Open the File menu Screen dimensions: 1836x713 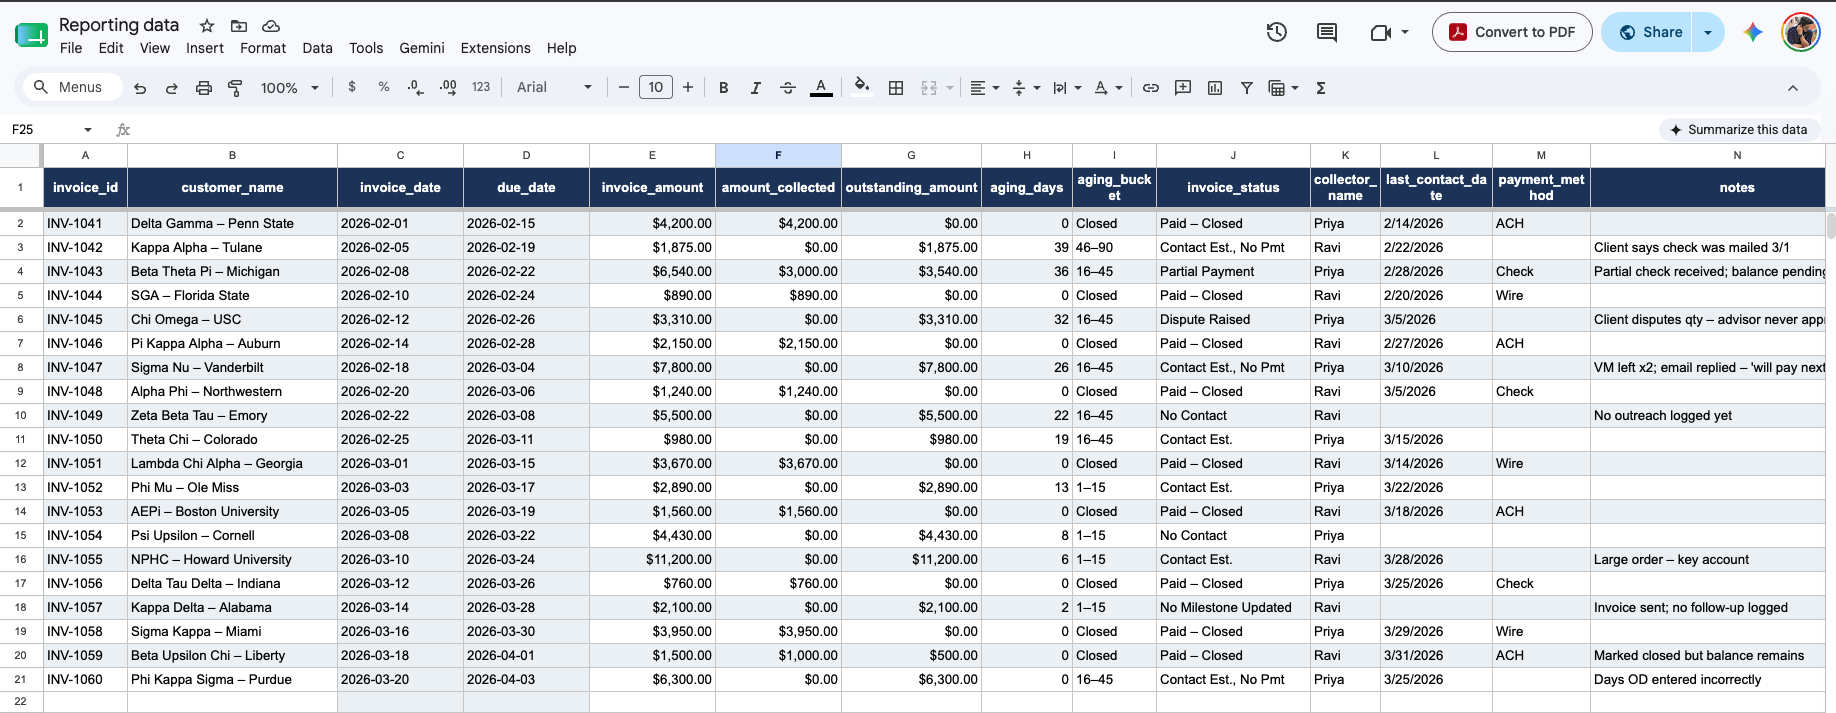point(71,48)
